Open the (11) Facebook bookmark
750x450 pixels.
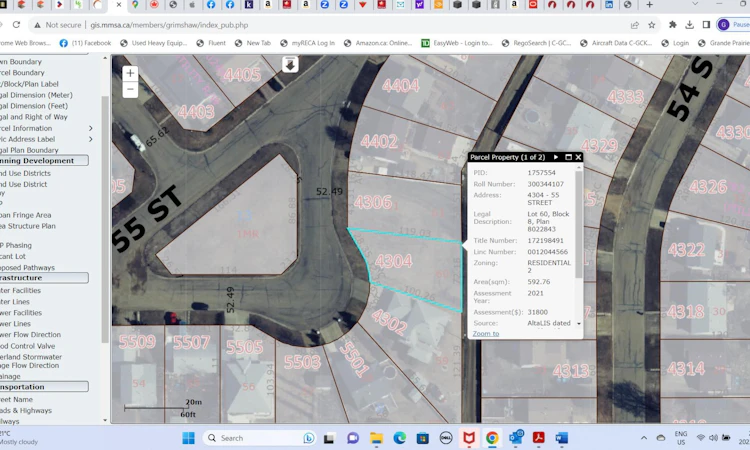[x=85, y=43]
